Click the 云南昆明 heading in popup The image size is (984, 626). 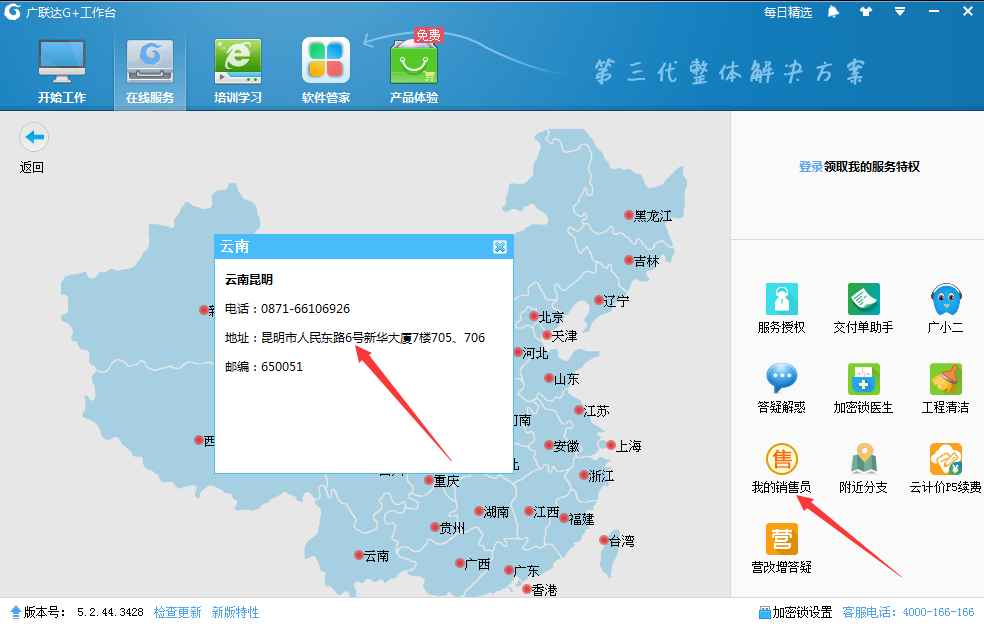[x=249, y=280]
